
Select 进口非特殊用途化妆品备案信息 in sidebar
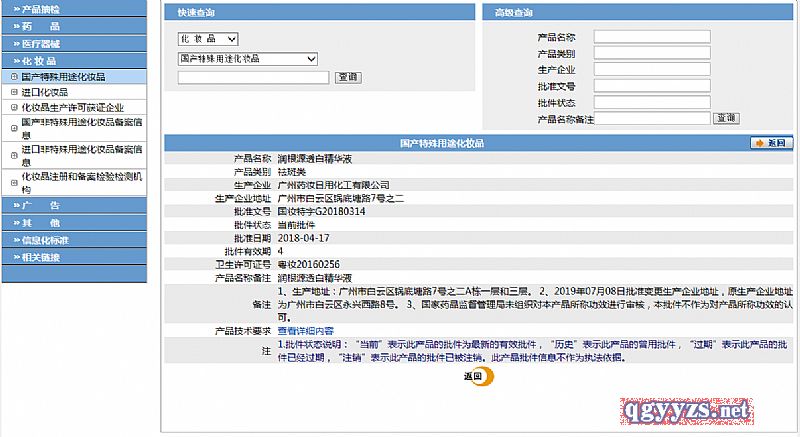pos(80,155)
